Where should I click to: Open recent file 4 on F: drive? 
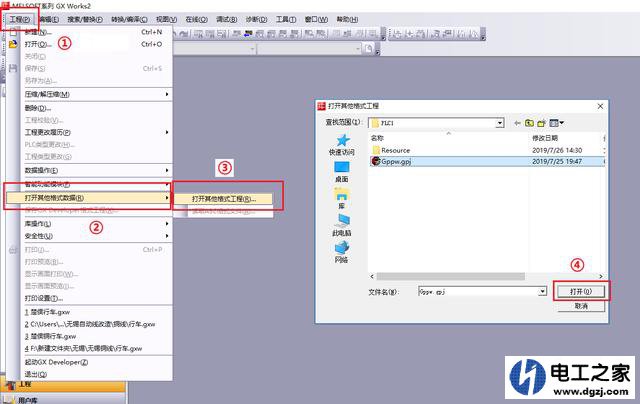[x=96, y=349]
